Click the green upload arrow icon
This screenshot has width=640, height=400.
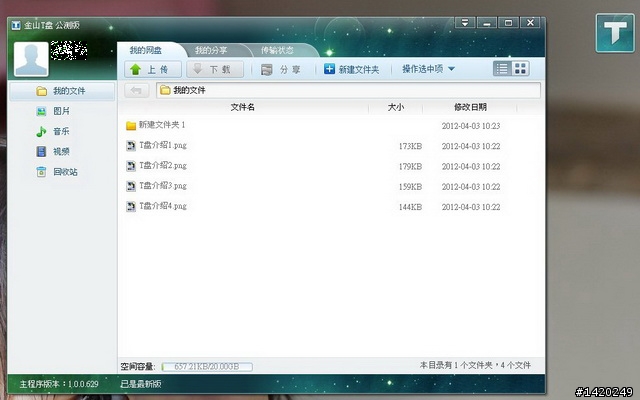click(x=136, y=69)
